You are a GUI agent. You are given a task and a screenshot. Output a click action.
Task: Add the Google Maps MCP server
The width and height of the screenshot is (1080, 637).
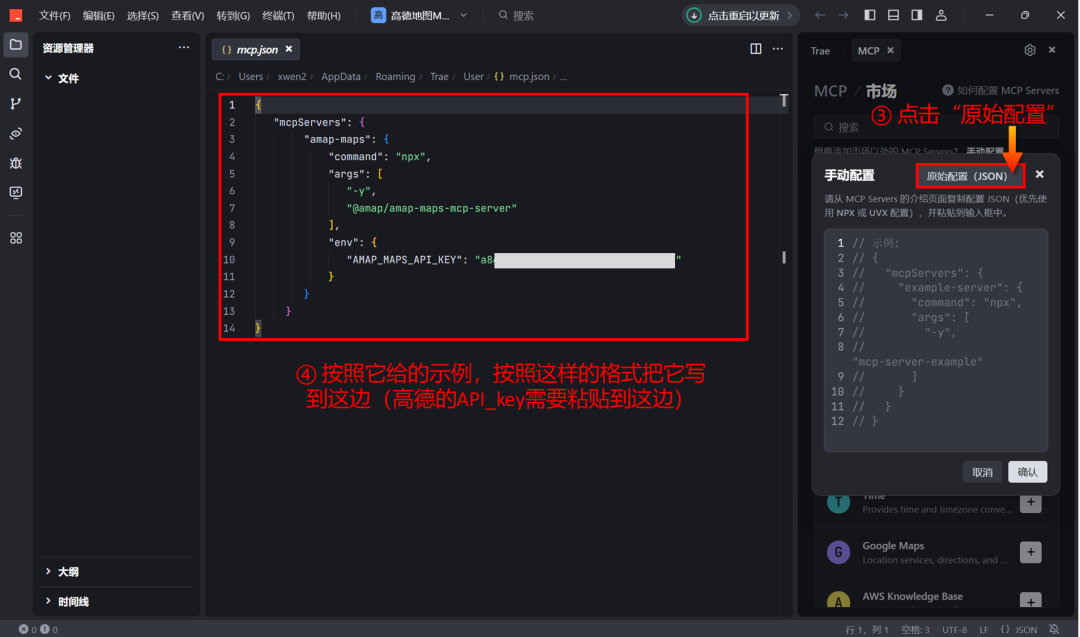(x=1030, y=552)
